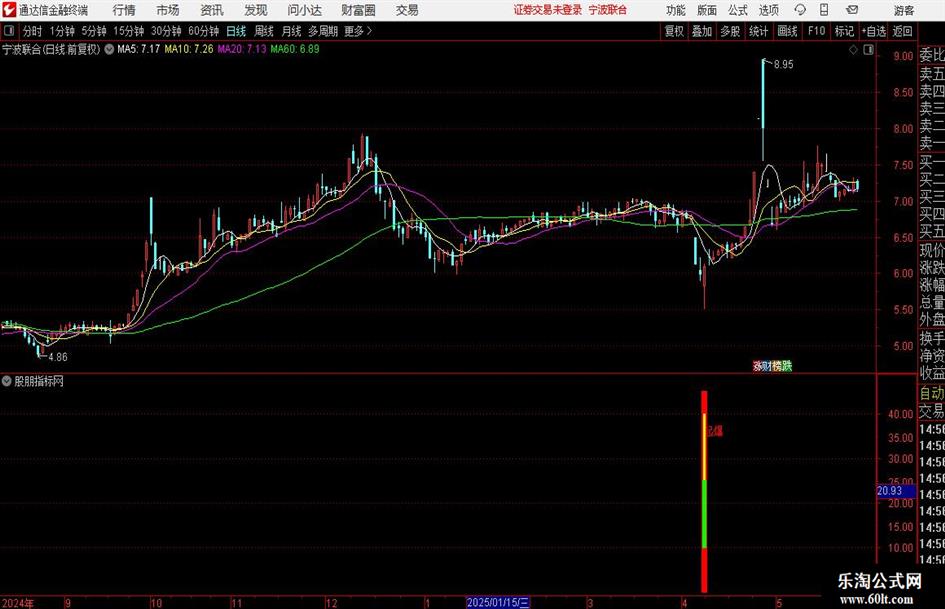Click the 统计 statistics toolbar button
Viewport: 945px width, 609px height.
(x=758, y=31)
